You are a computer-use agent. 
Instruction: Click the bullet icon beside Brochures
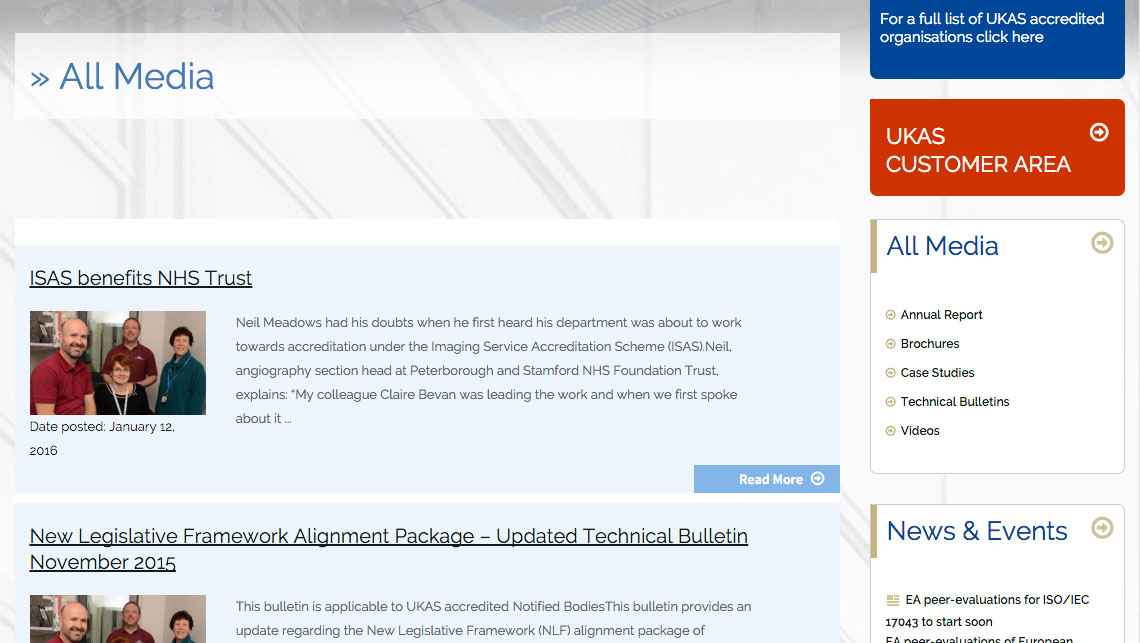tap(891, 344)
